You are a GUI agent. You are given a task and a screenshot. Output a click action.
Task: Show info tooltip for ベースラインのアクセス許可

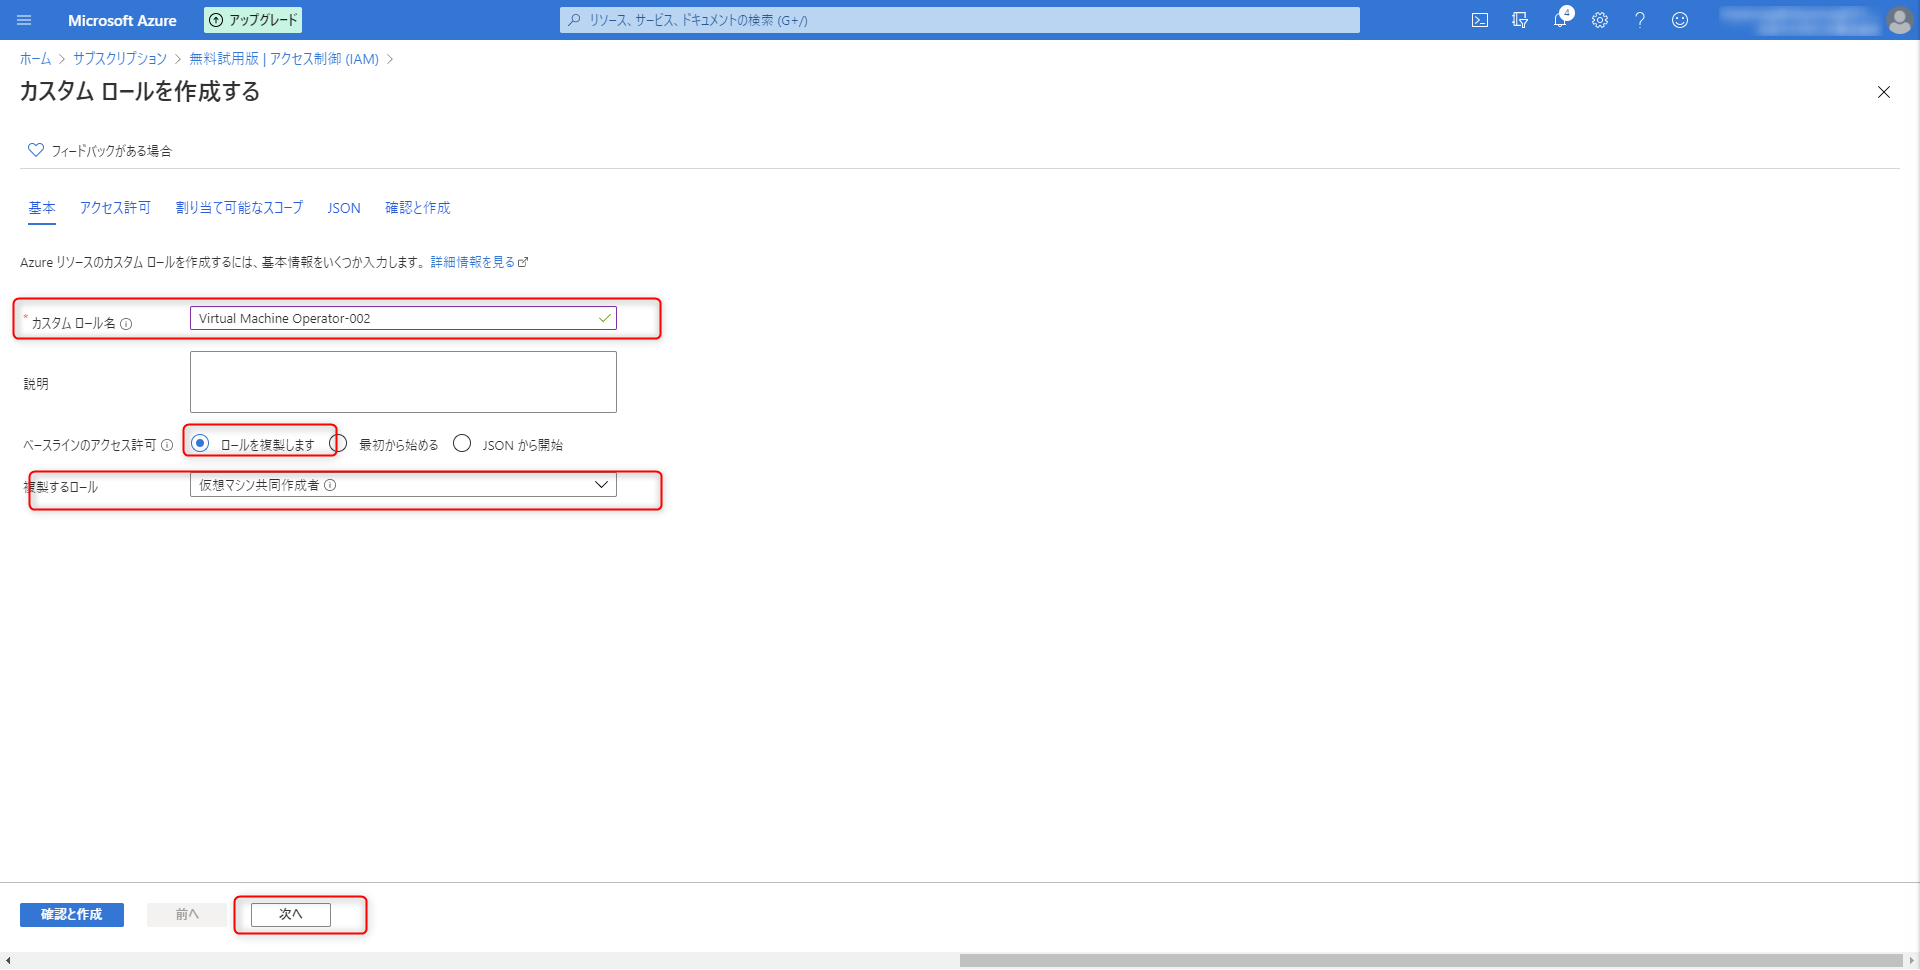click(167, 445)
